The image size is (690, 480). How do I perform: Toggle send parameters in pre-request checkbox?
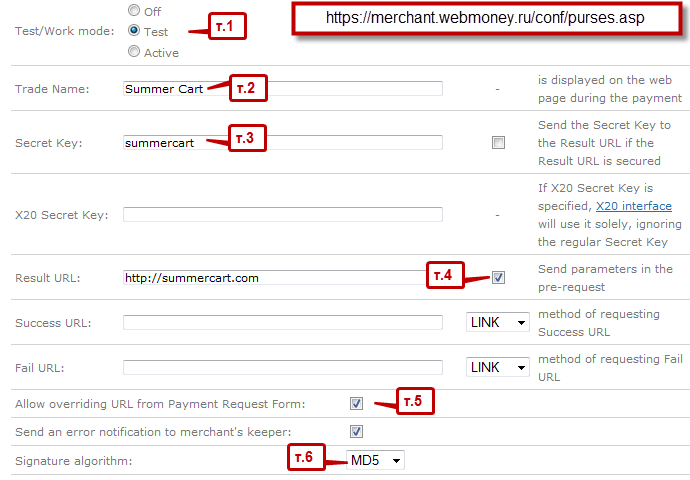tap(498, 277)
